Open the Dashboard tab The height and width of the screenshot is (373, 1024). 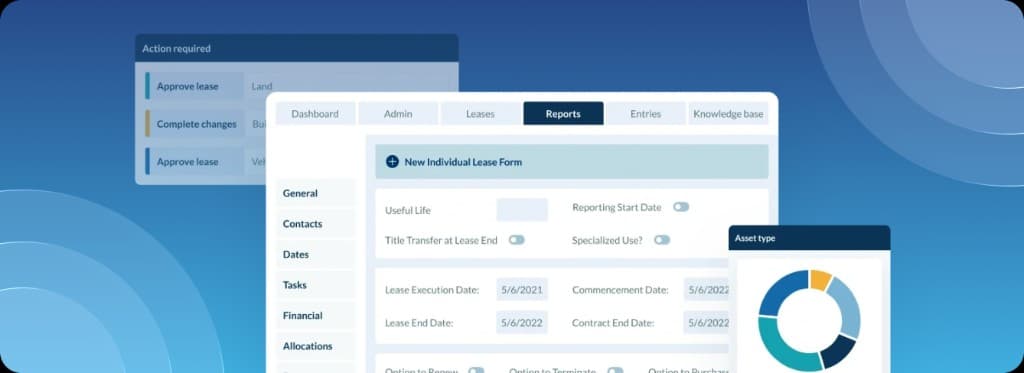(315, 114)
